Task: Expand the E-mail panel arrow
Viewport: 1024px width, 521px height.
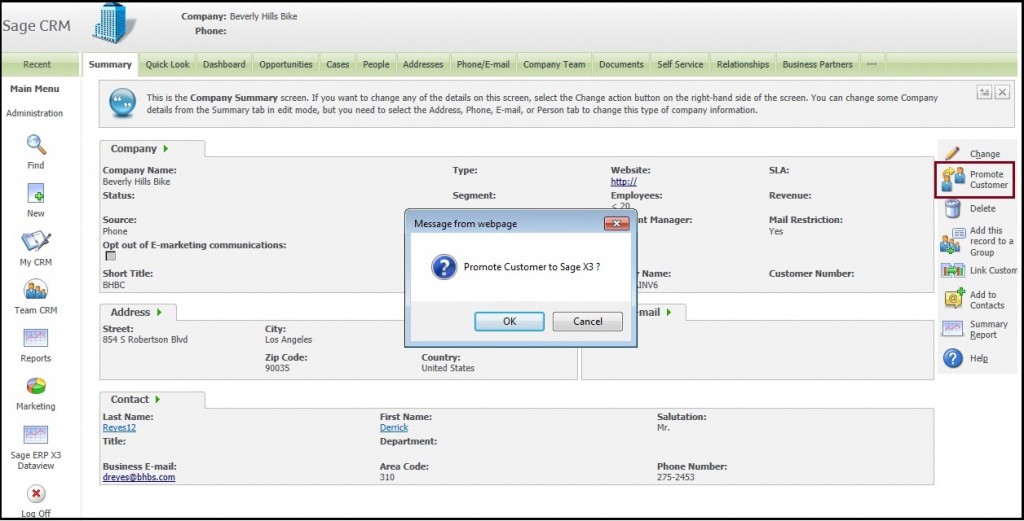Action: 668,312
